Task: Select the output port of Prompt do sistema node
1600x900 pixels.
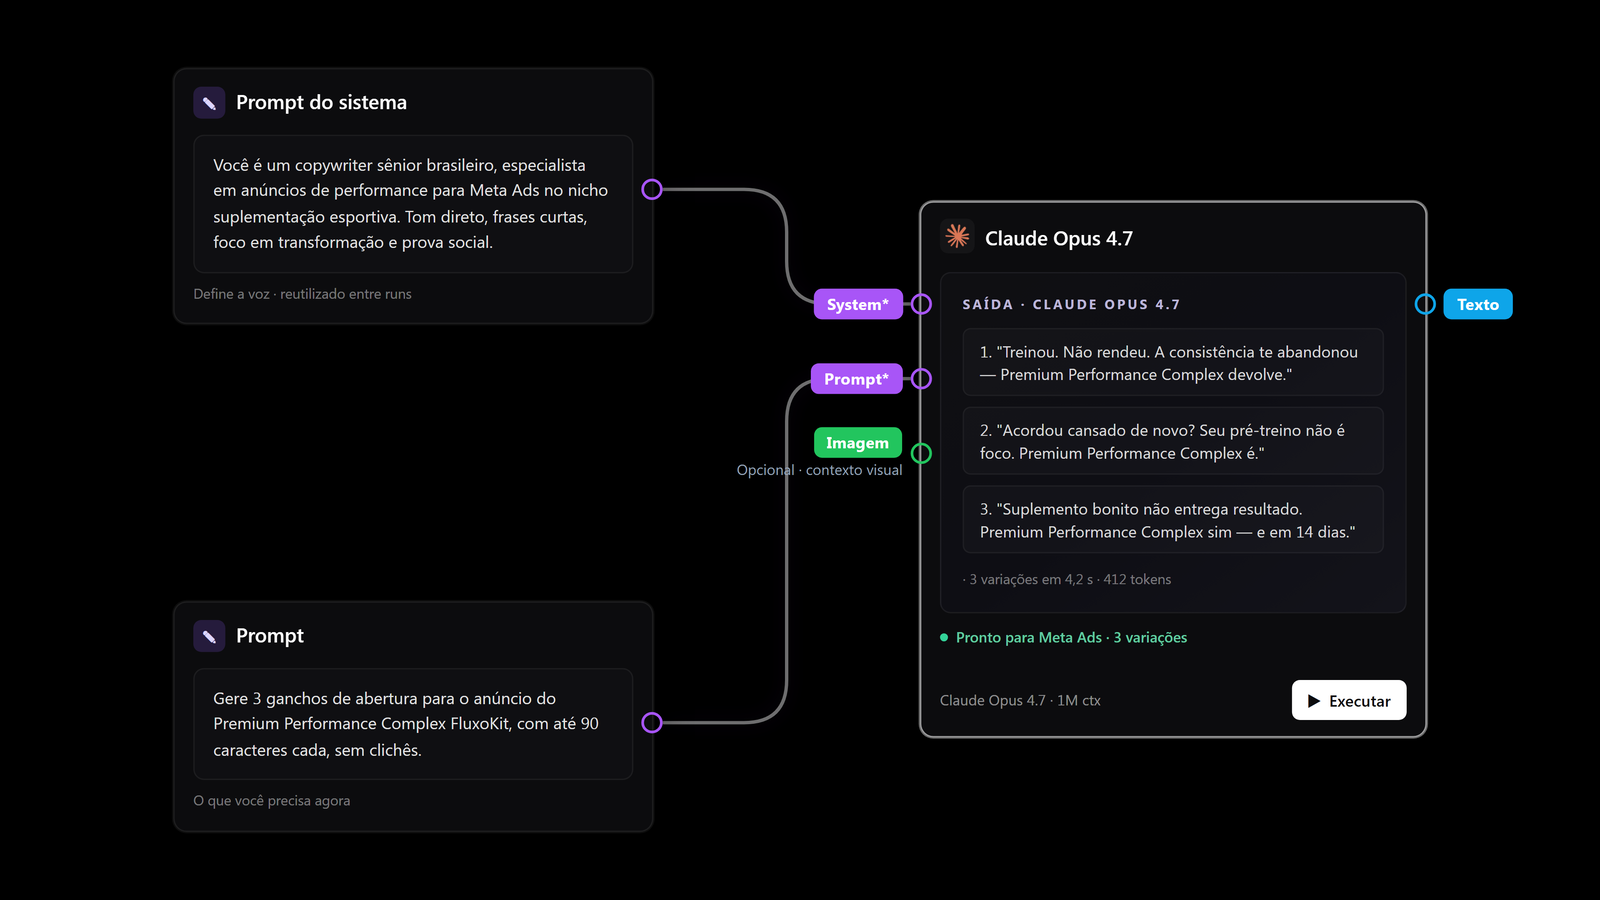Action: tap(652, 189)
